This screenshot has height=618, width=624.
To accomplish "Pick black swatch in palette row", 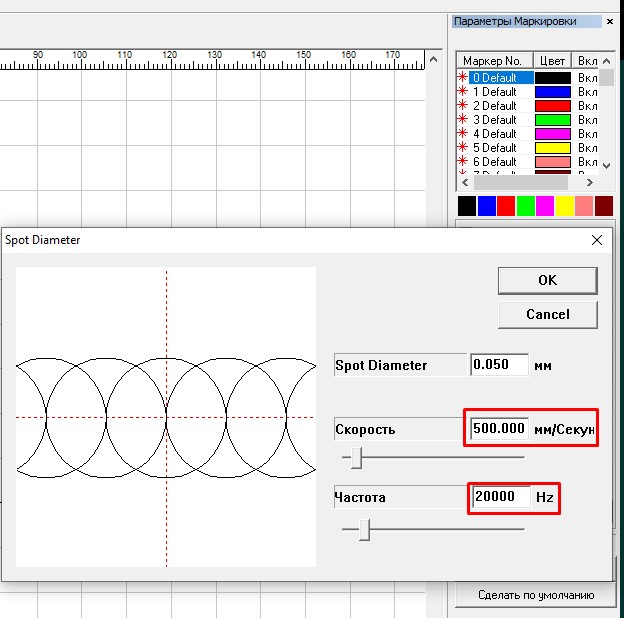I will tap(467, 206).
